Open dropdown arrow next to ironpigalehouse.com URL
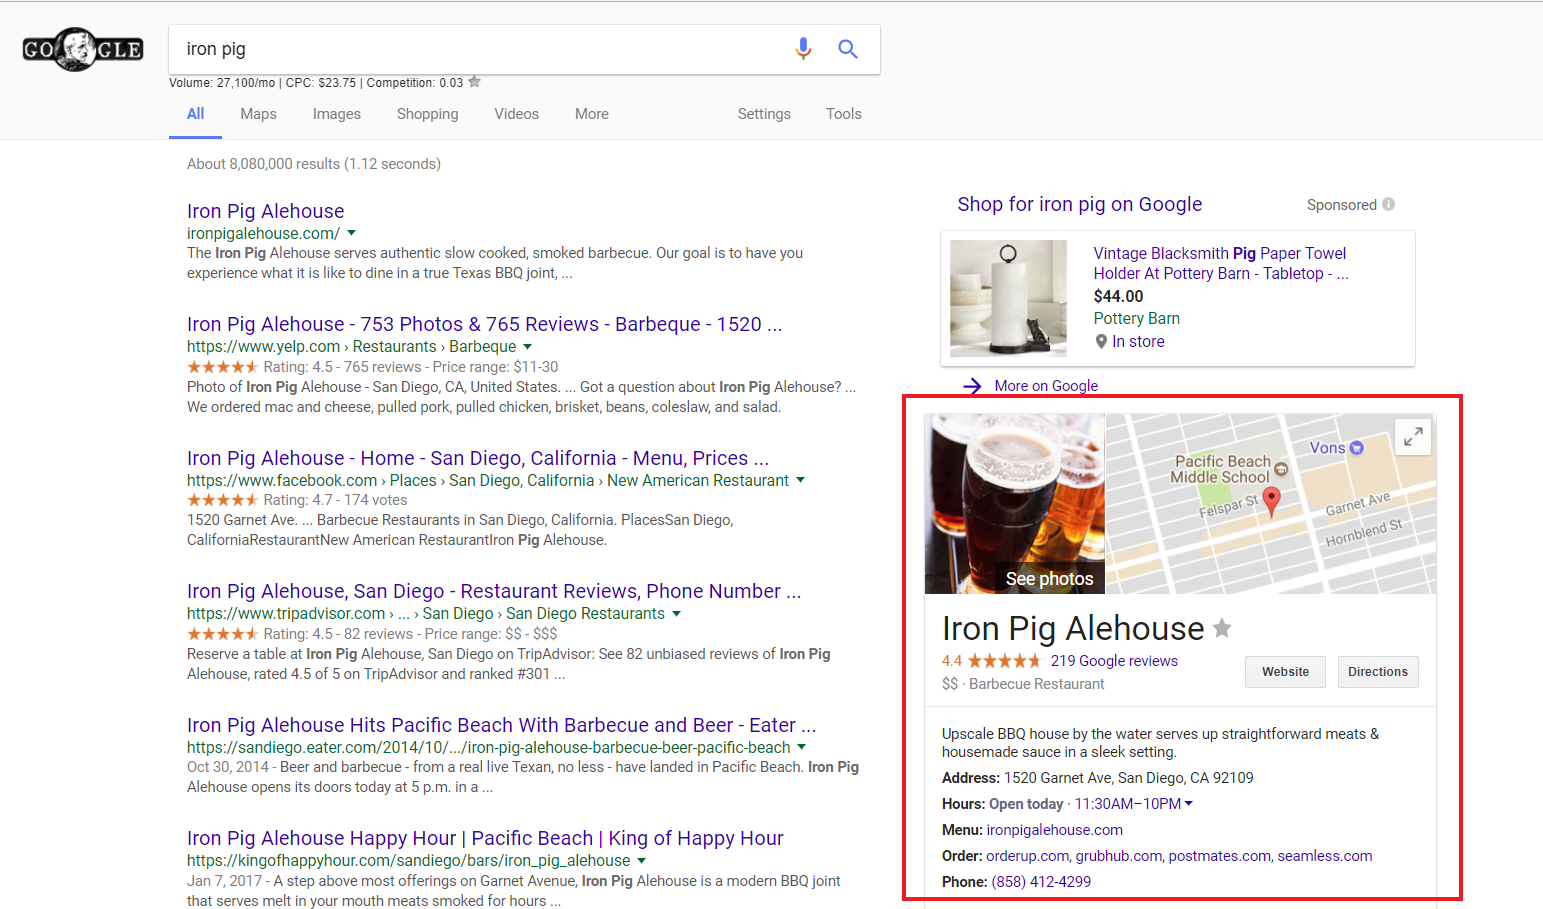Viewport: 1543px width, 909px height. (x=352, y=233)
